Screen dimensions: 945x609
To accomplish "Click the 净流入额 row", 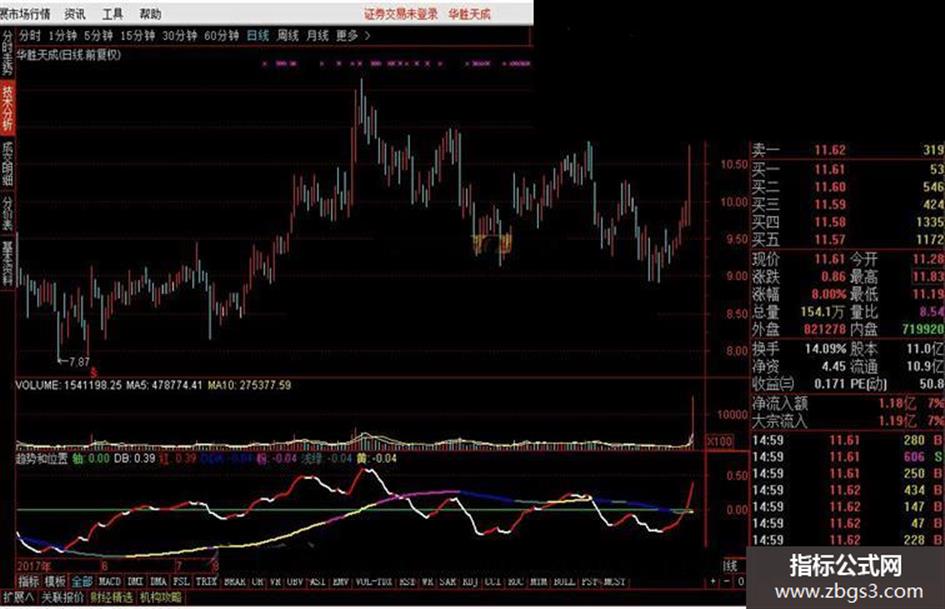I will 847,403.
